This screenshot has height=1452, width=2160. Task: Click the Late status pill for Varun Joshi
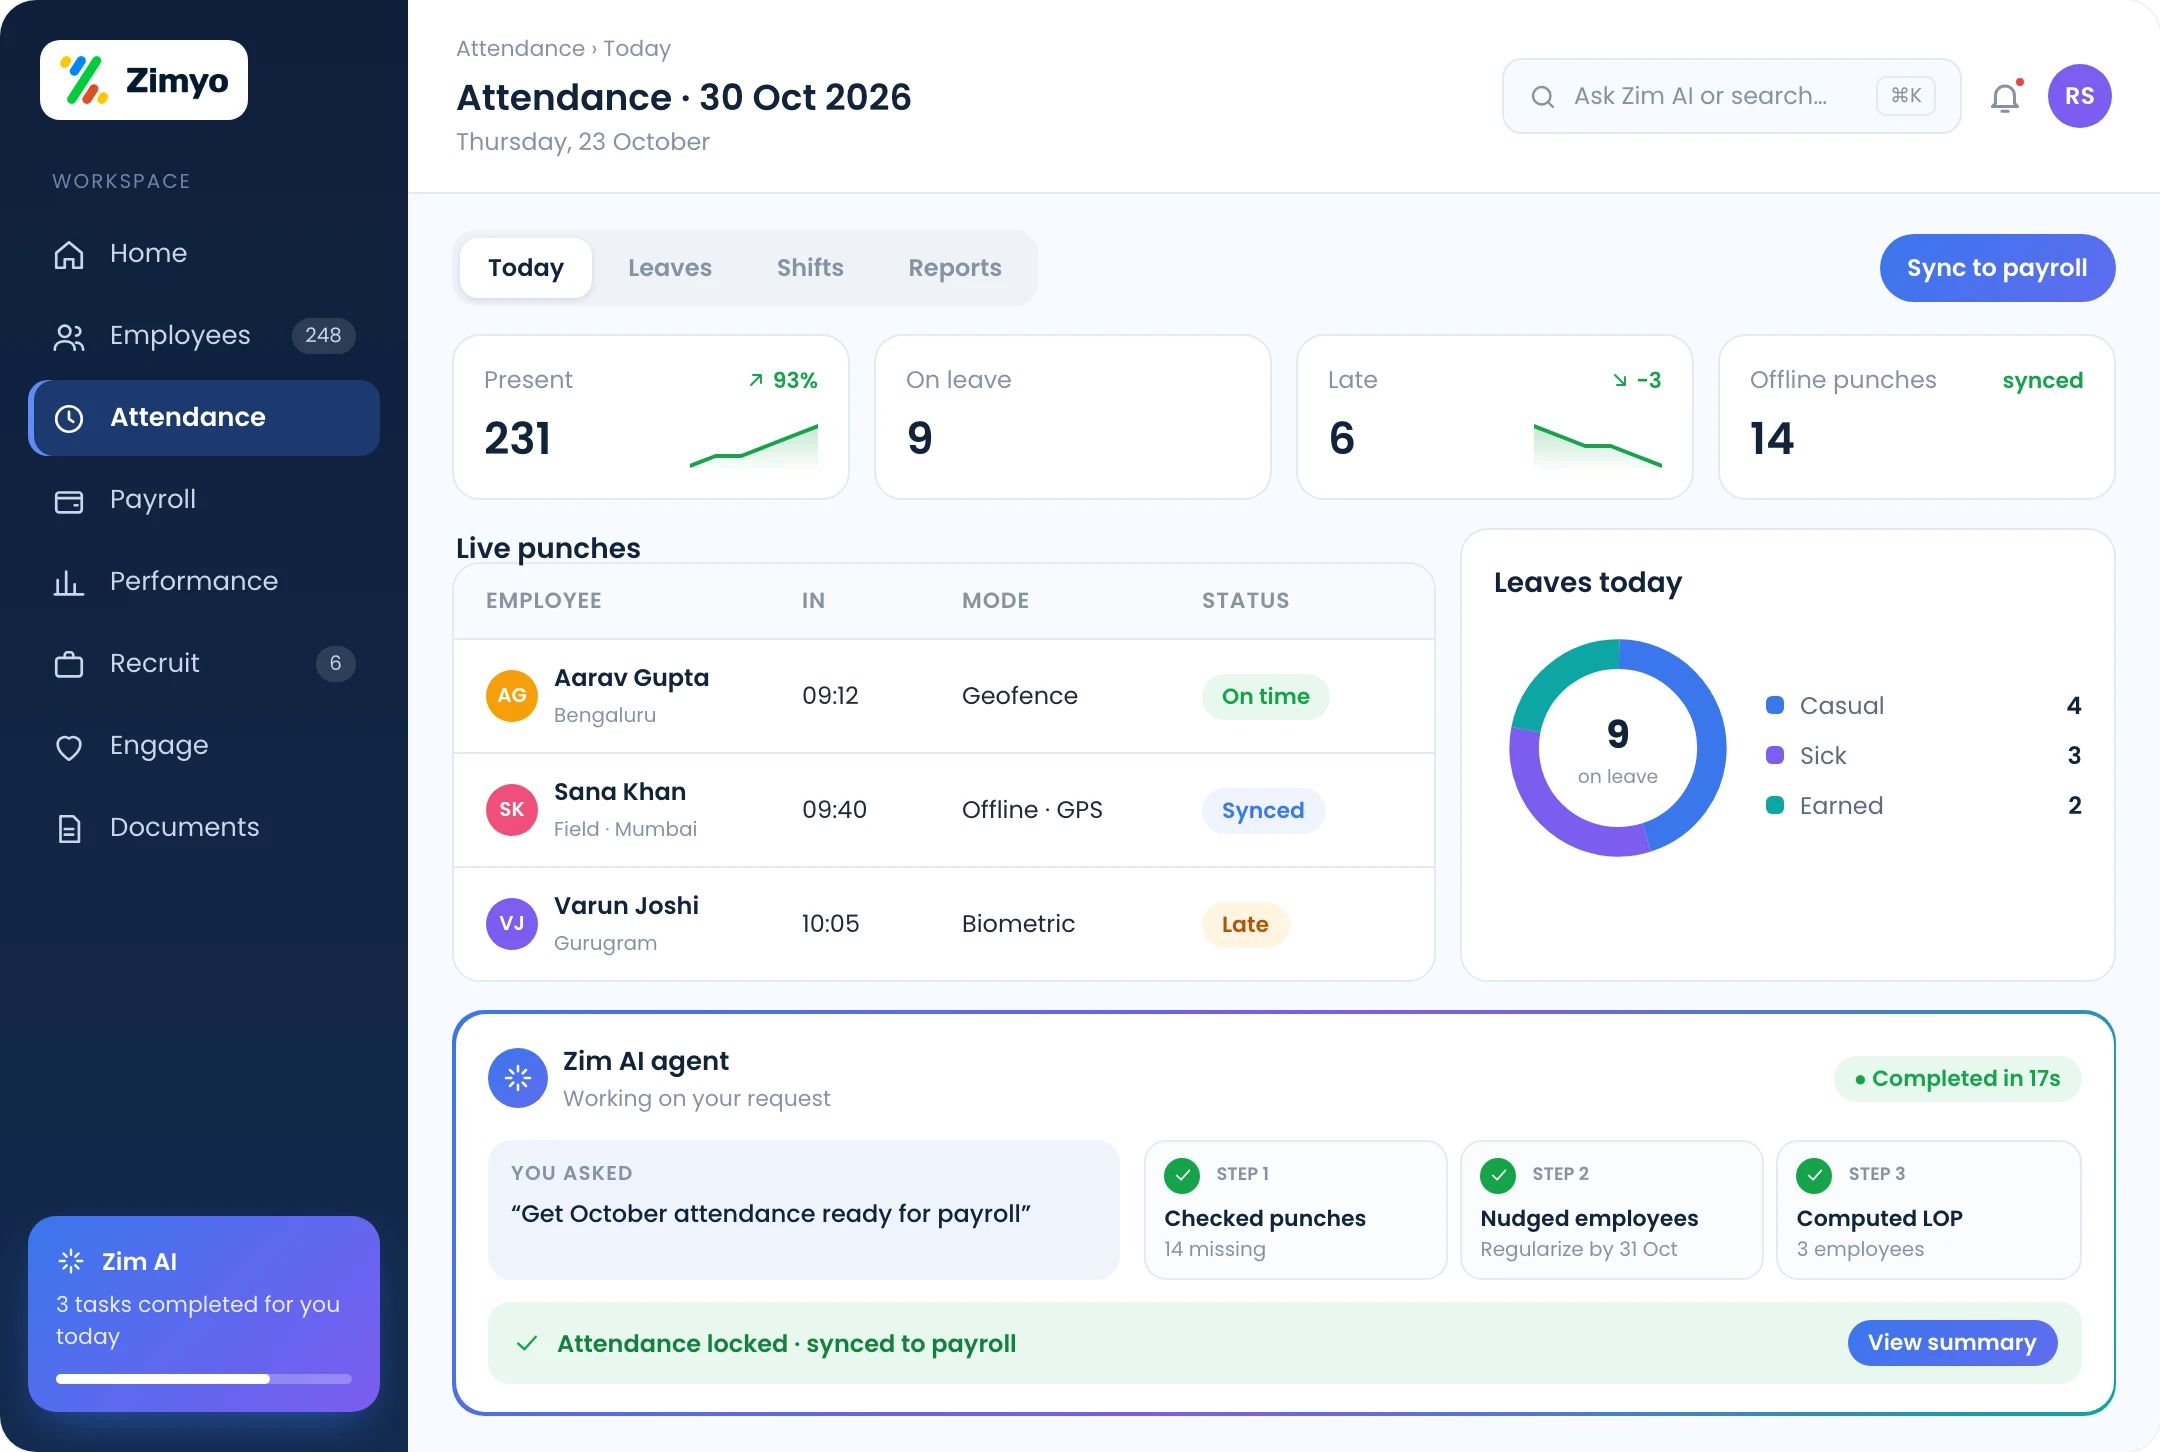pos(1245,925)
